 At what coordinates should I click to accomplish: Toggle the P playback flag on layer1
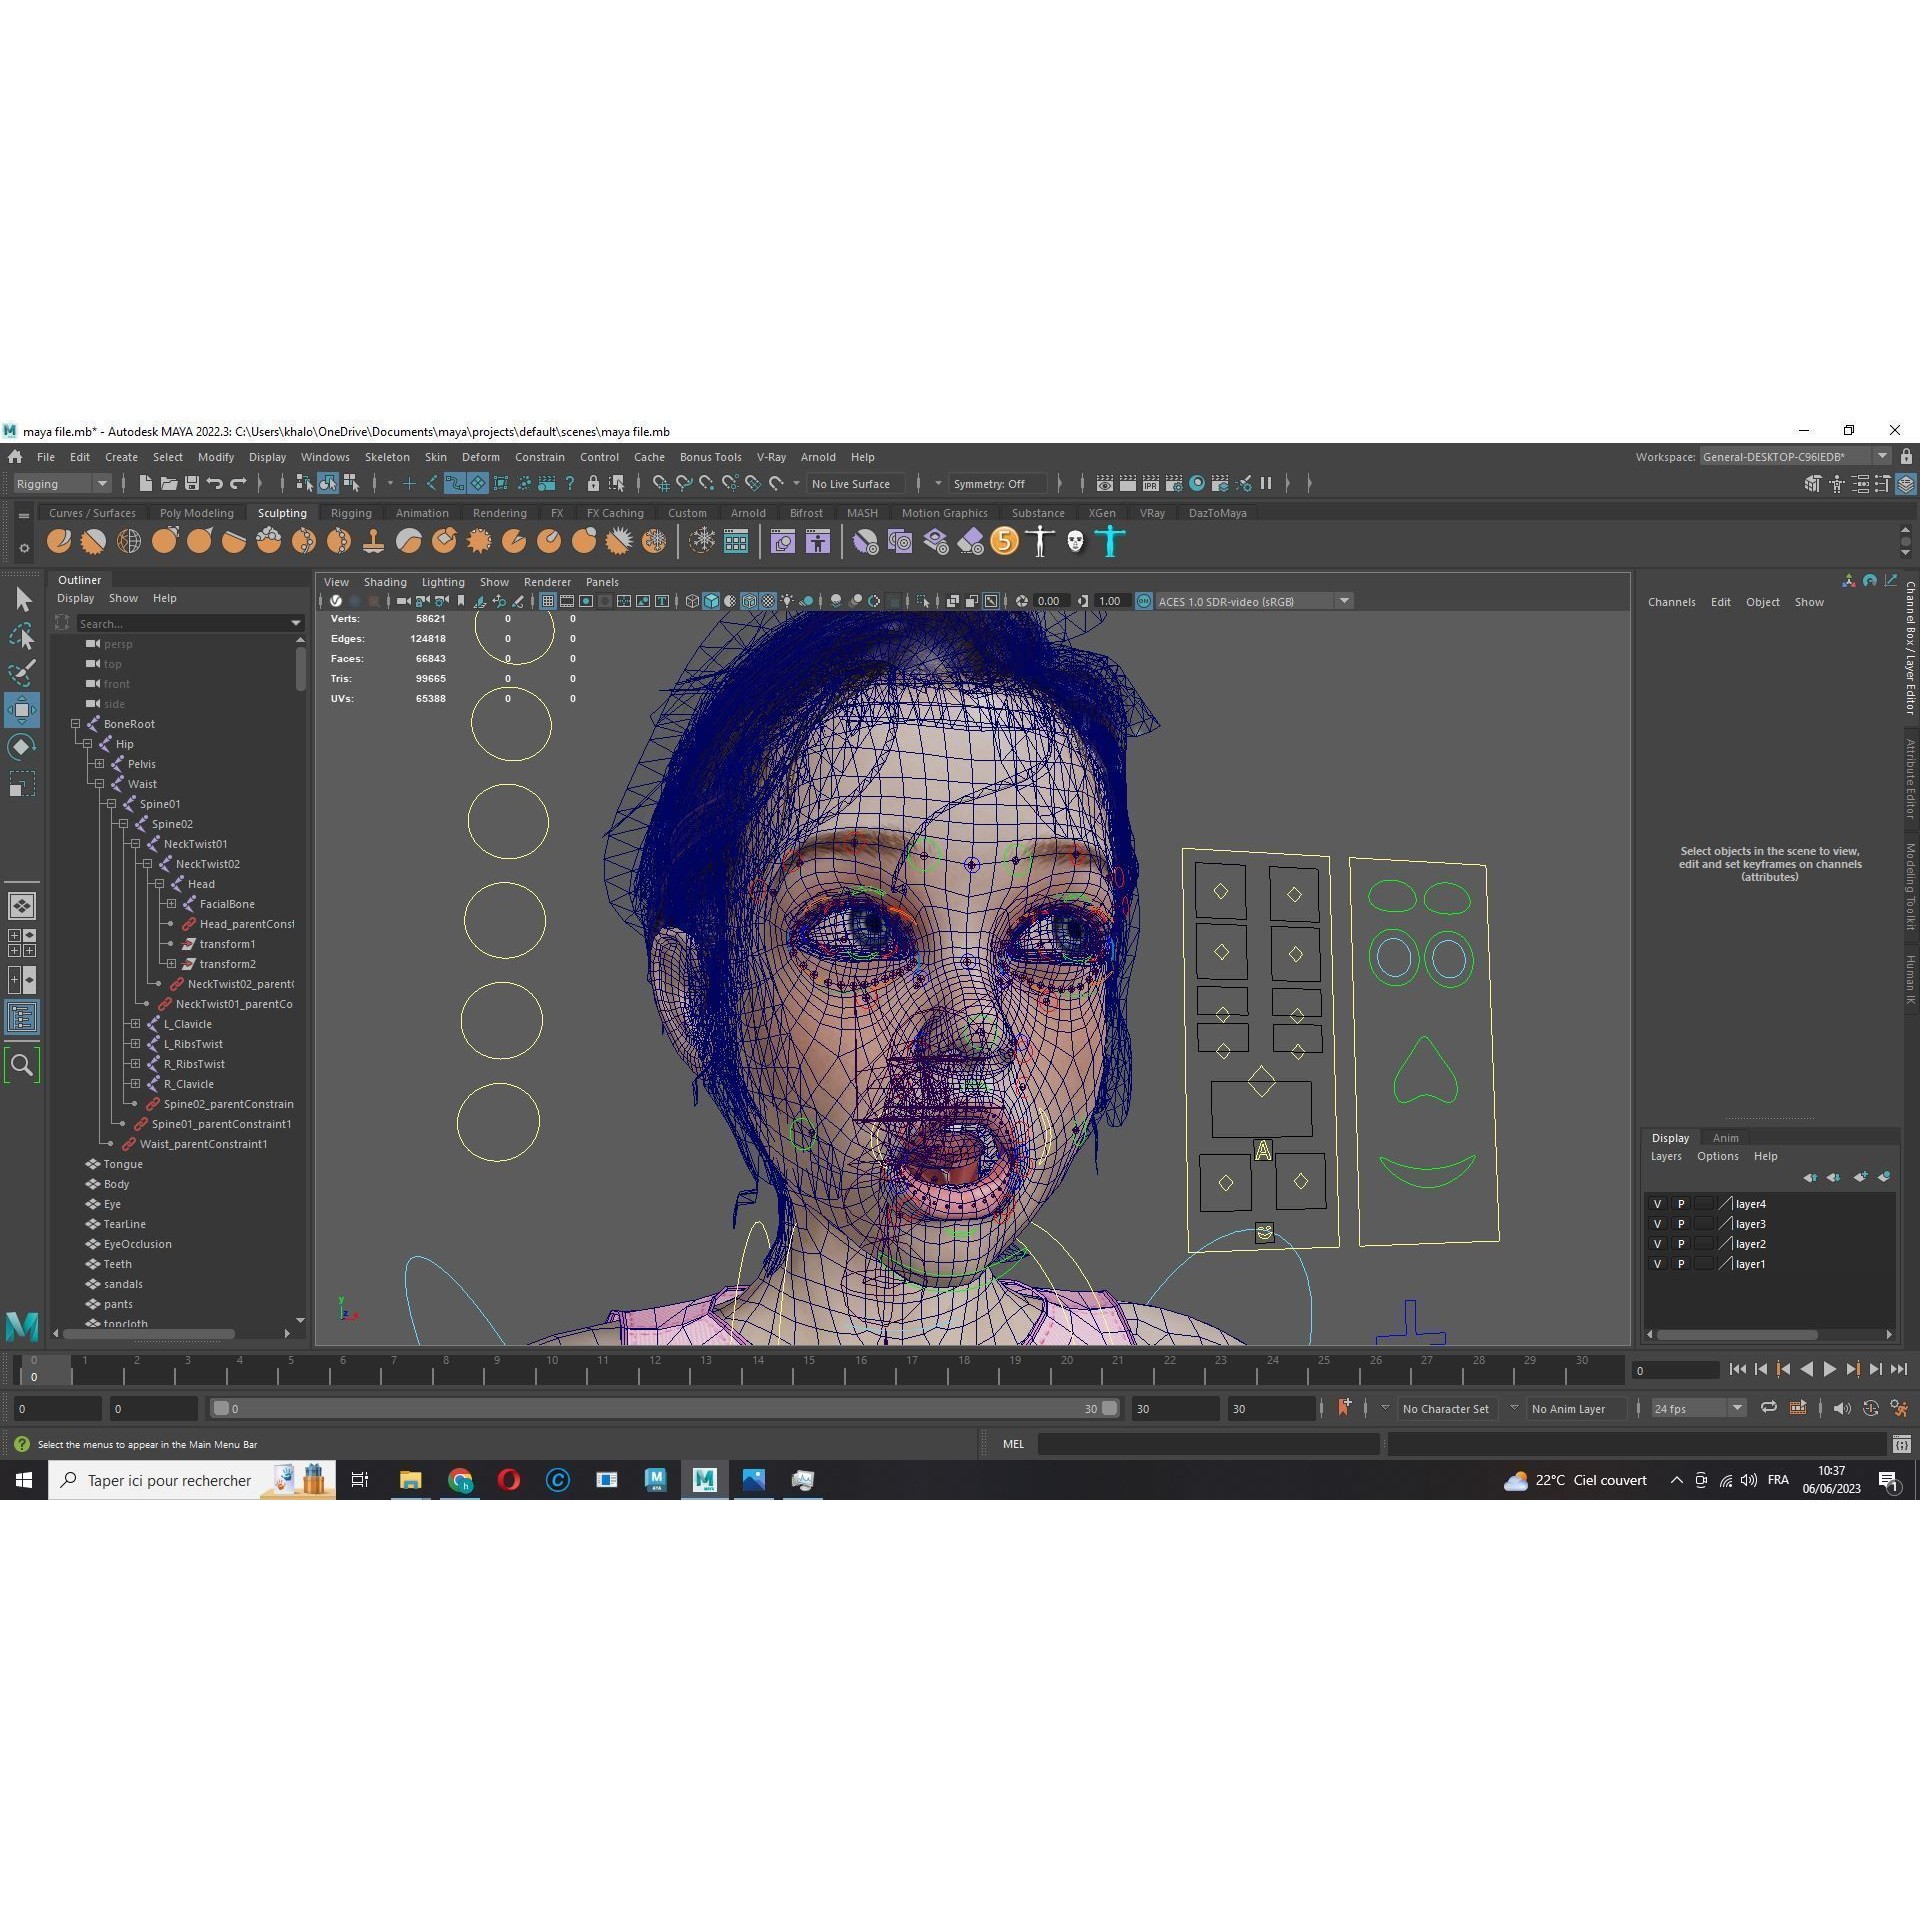pyautogui.click(x=1681, y=1263)
